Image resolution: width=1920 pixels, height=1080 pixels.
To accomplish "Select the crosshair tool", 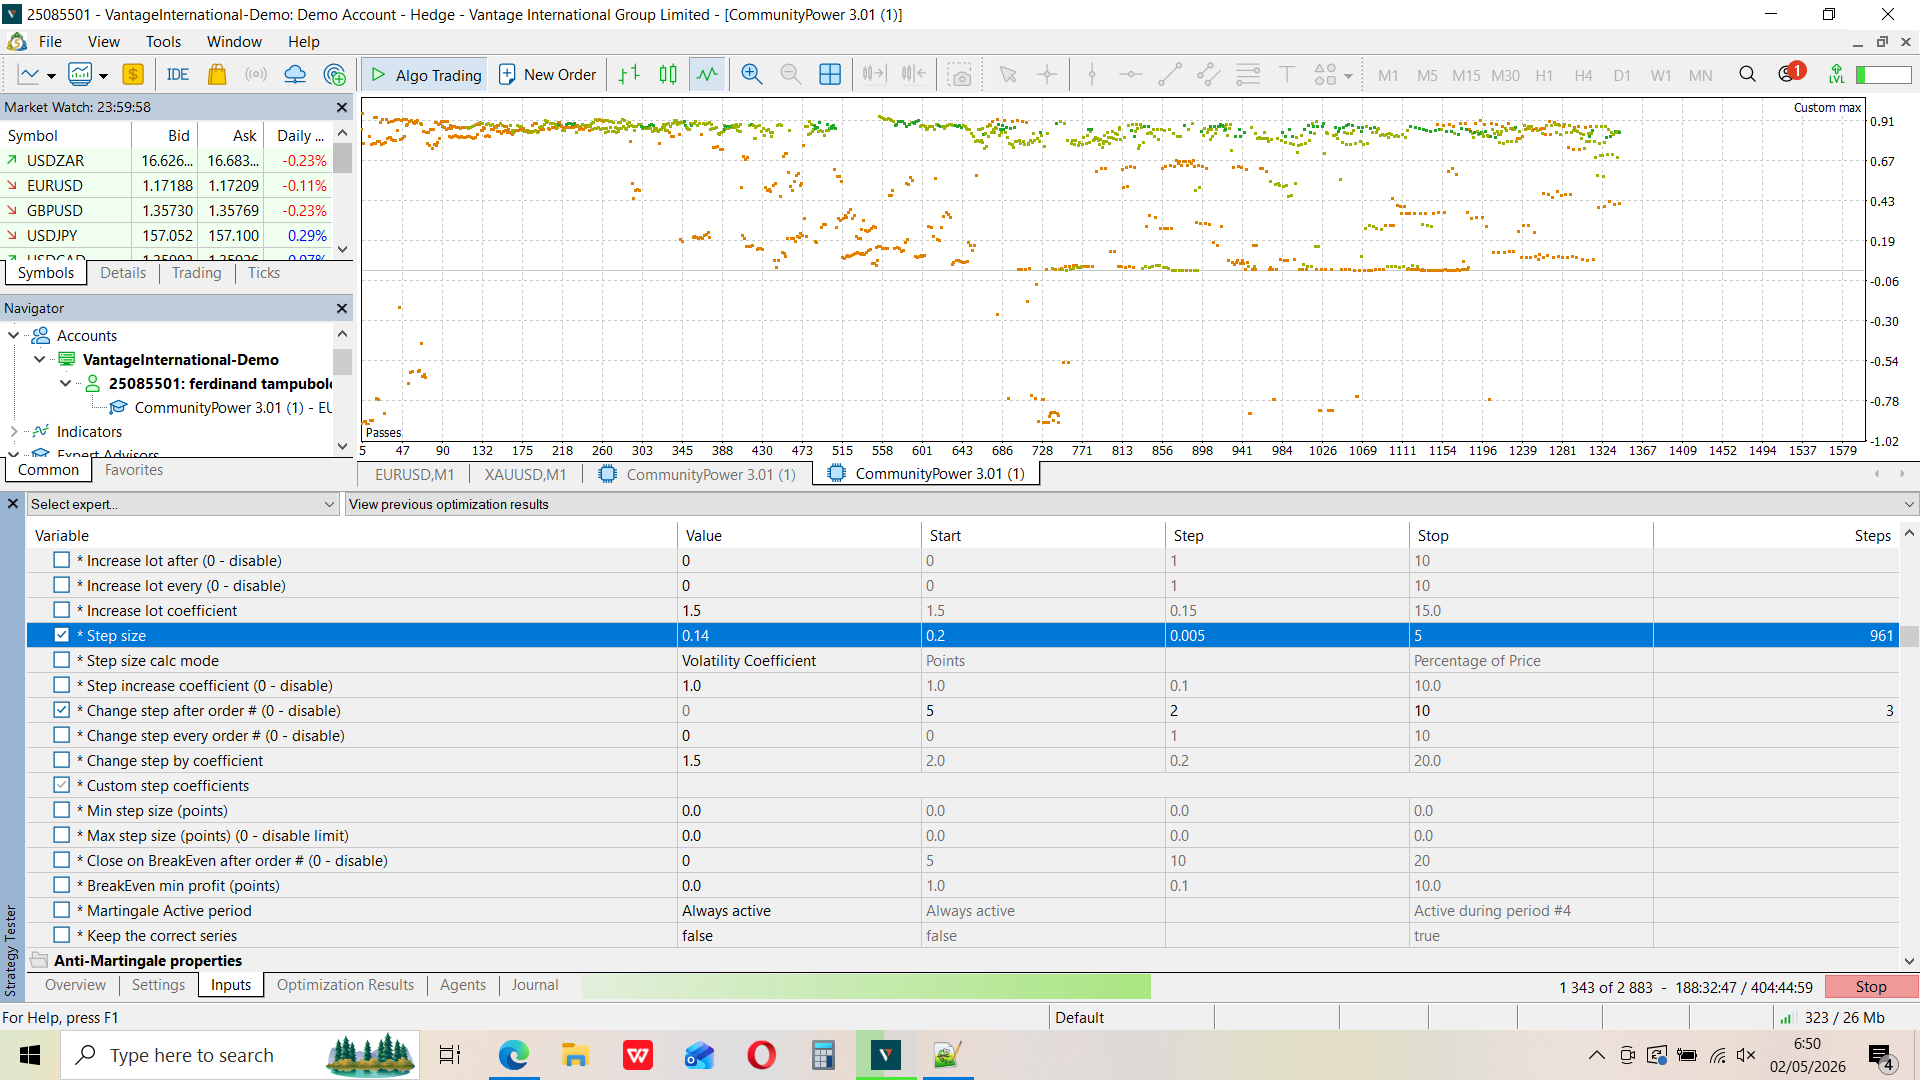I will click(1047, 75).
